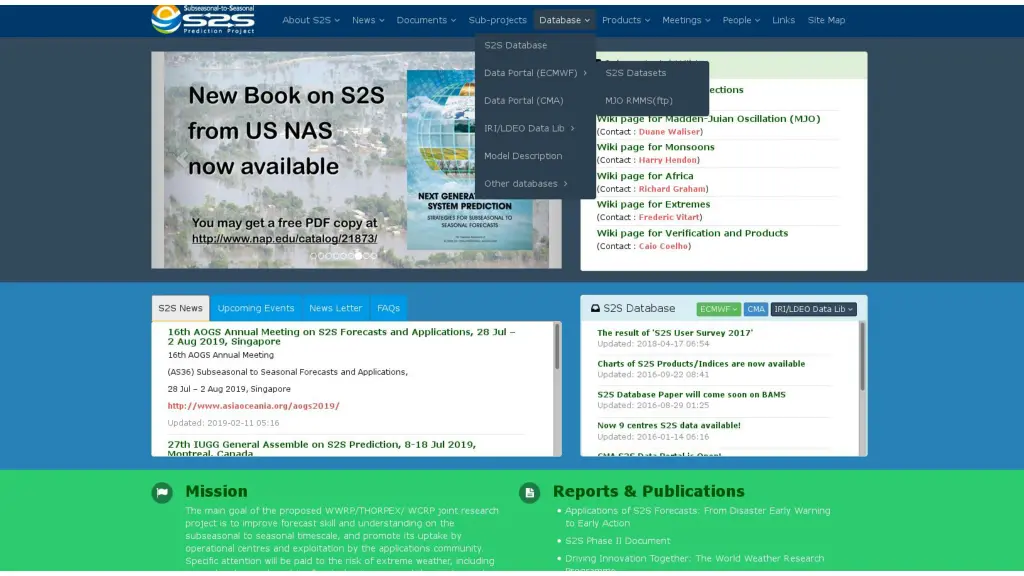Open the 27th IUGG General Assemble headline
This screenshot has height=576, width=1024.
321,449
